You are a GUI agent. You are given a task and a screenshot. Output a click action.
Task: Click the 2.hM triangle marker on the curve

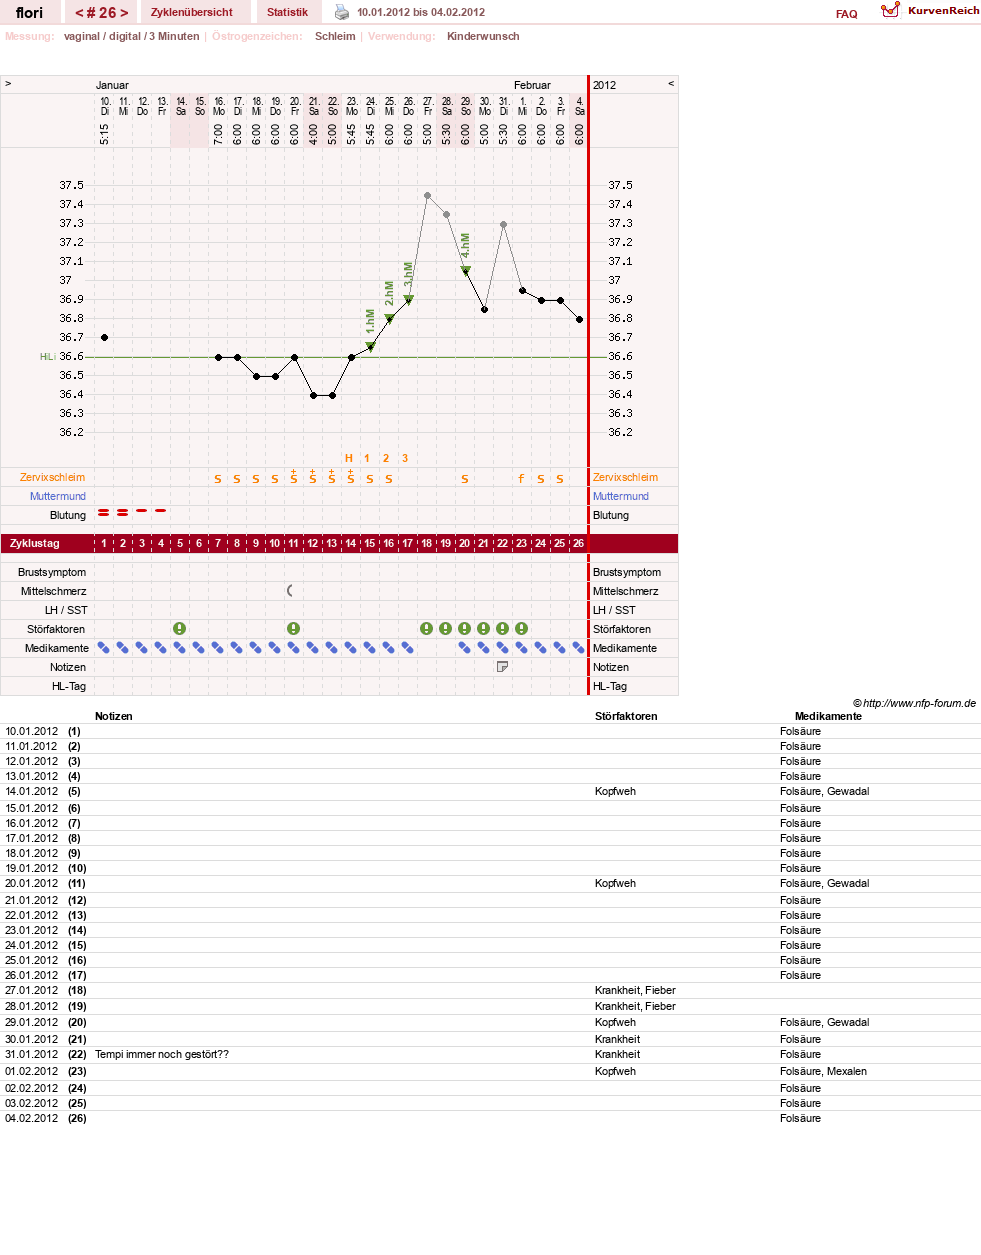point(390,319)
